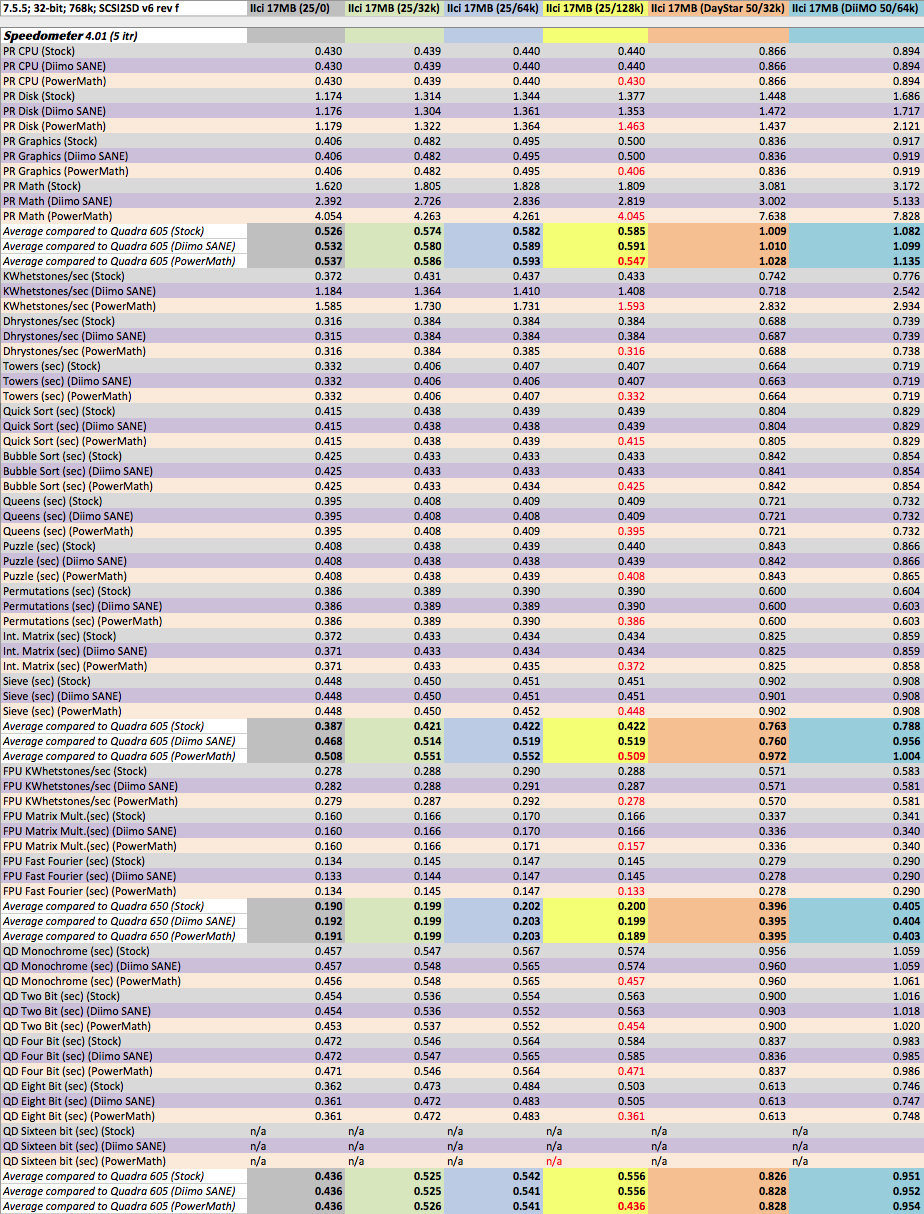This screenshot has height=1214, width=924.
Task: Select 1.135 in the teal DiiMO column
Action: [904, 260]
